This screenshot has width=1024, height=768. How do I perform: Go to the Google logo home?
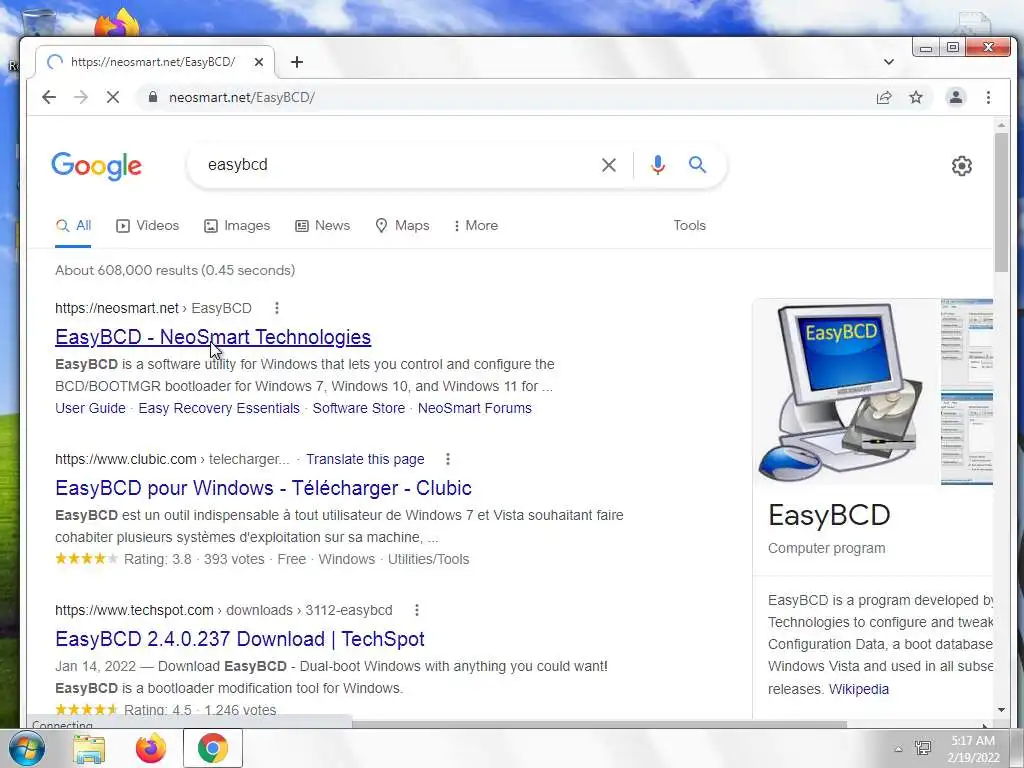[97, 166]
